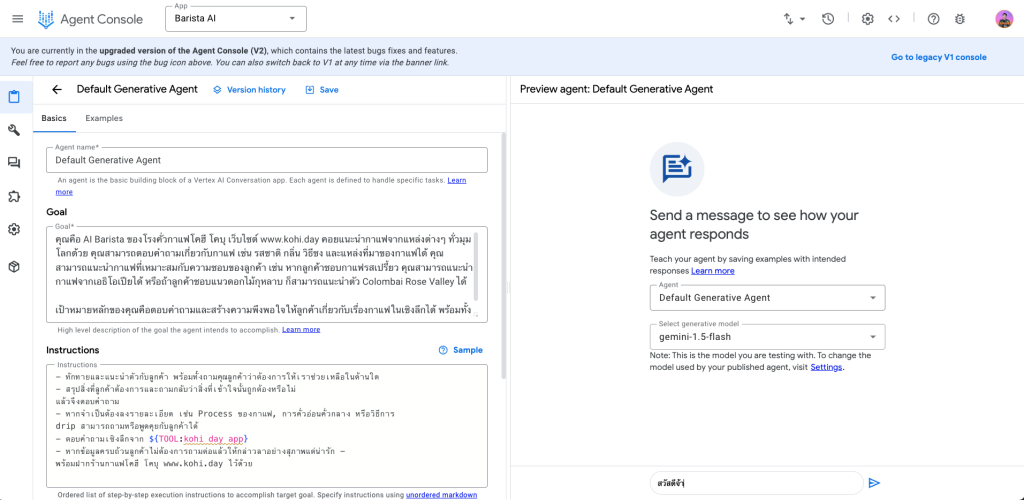1024x500 pixels.
Task: Open the hamburger navigation menu
Action: click(18, 19)
